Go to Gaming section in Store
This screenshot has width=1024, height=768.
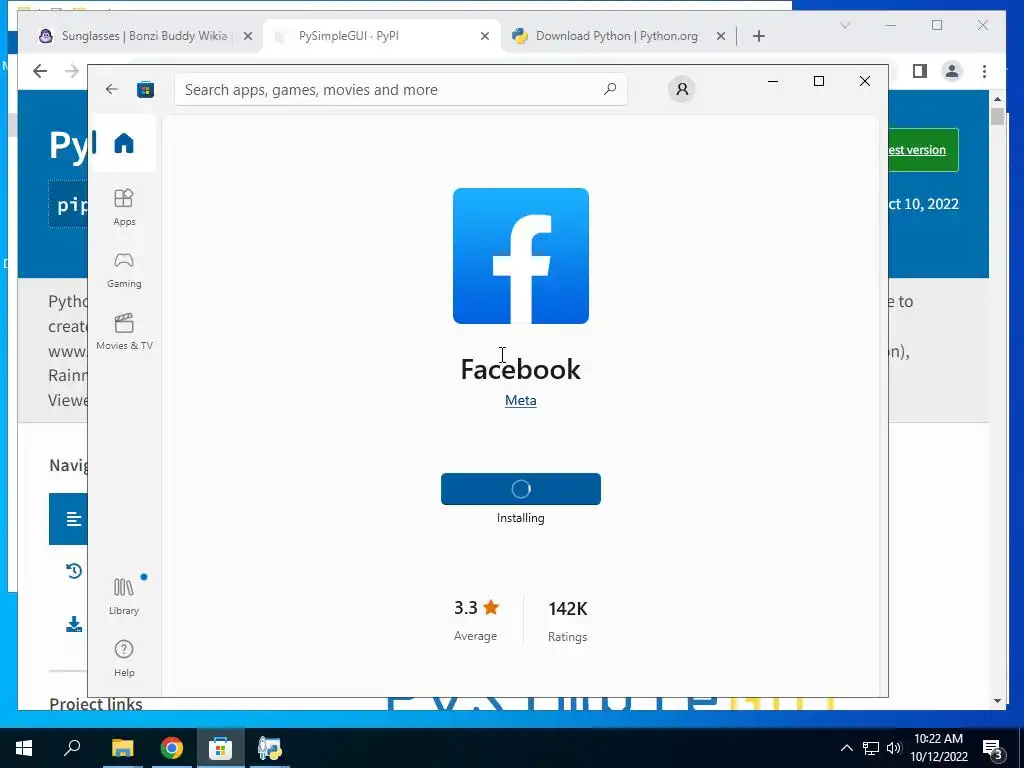124,270
